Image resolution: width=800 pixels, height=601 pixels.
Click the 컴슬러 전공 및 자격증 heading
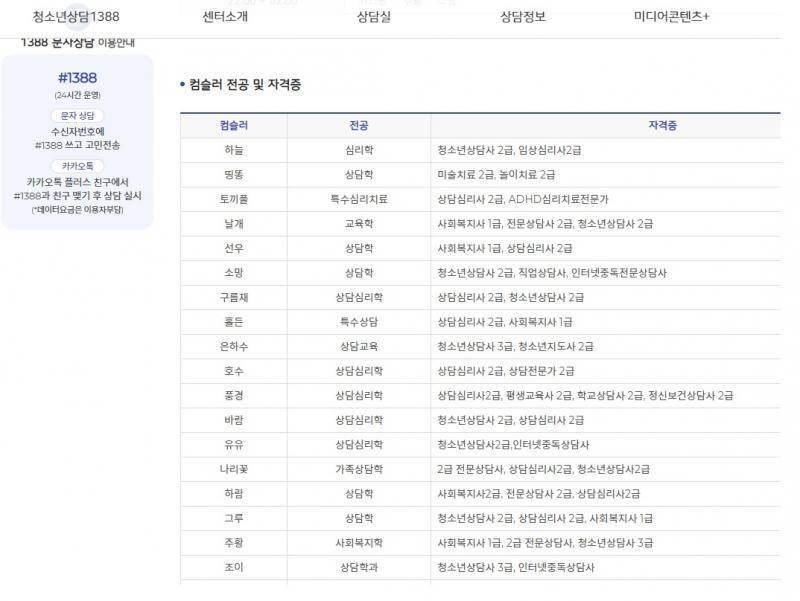click(245, 84)
